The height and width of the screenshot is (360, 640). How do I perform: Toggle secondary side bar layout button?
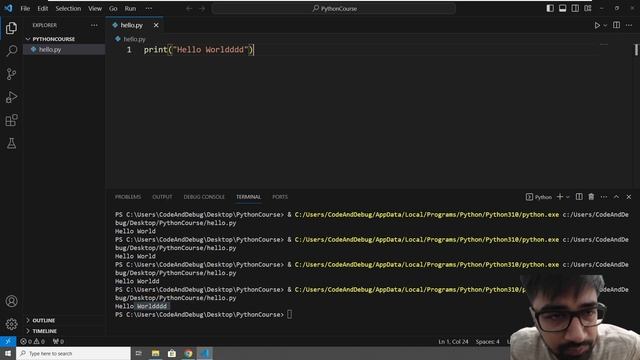click(x=575, y=9)
